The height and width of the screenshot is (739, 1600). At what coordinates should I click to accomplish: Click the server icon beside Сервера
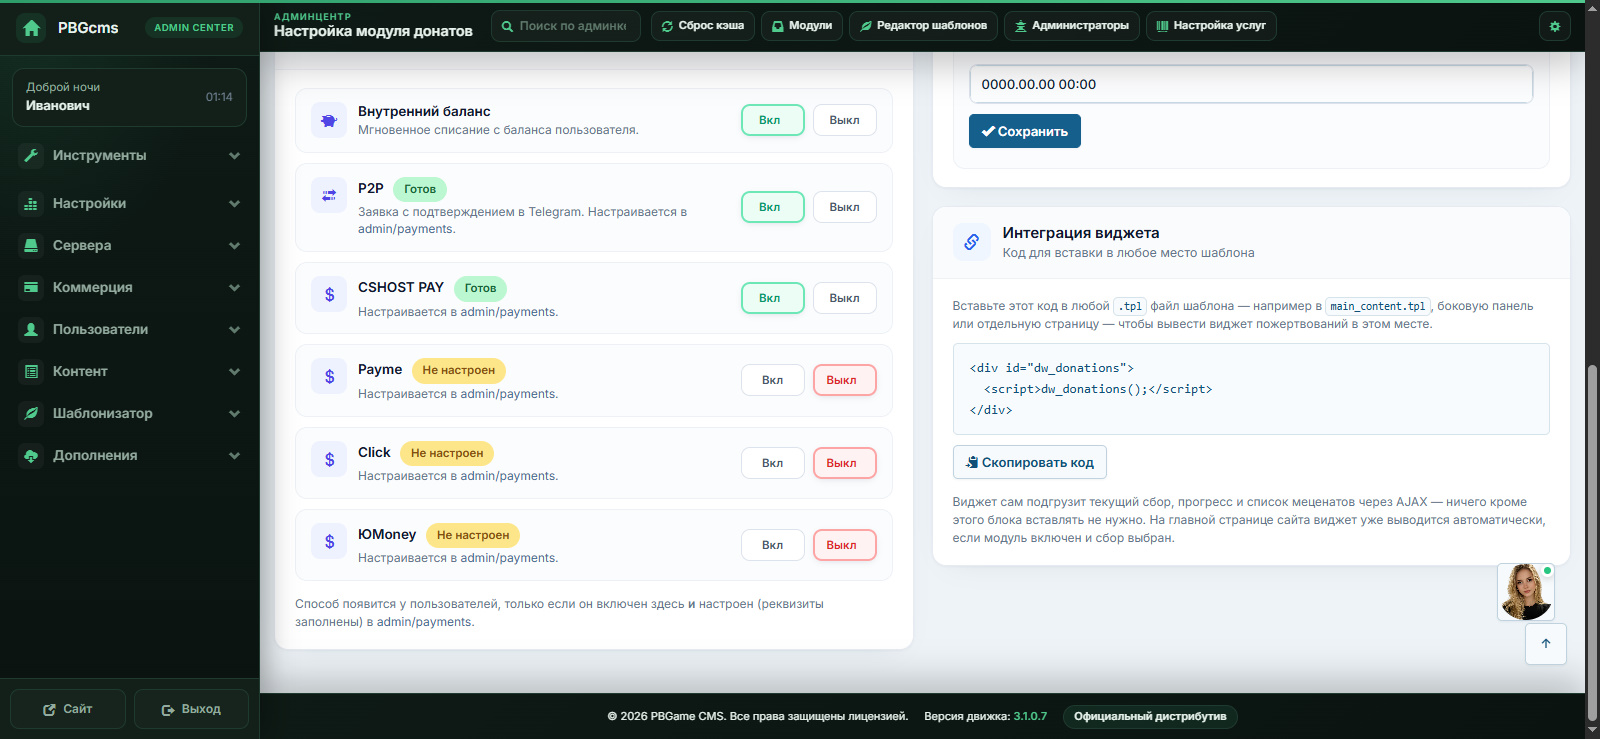[31, 245]
